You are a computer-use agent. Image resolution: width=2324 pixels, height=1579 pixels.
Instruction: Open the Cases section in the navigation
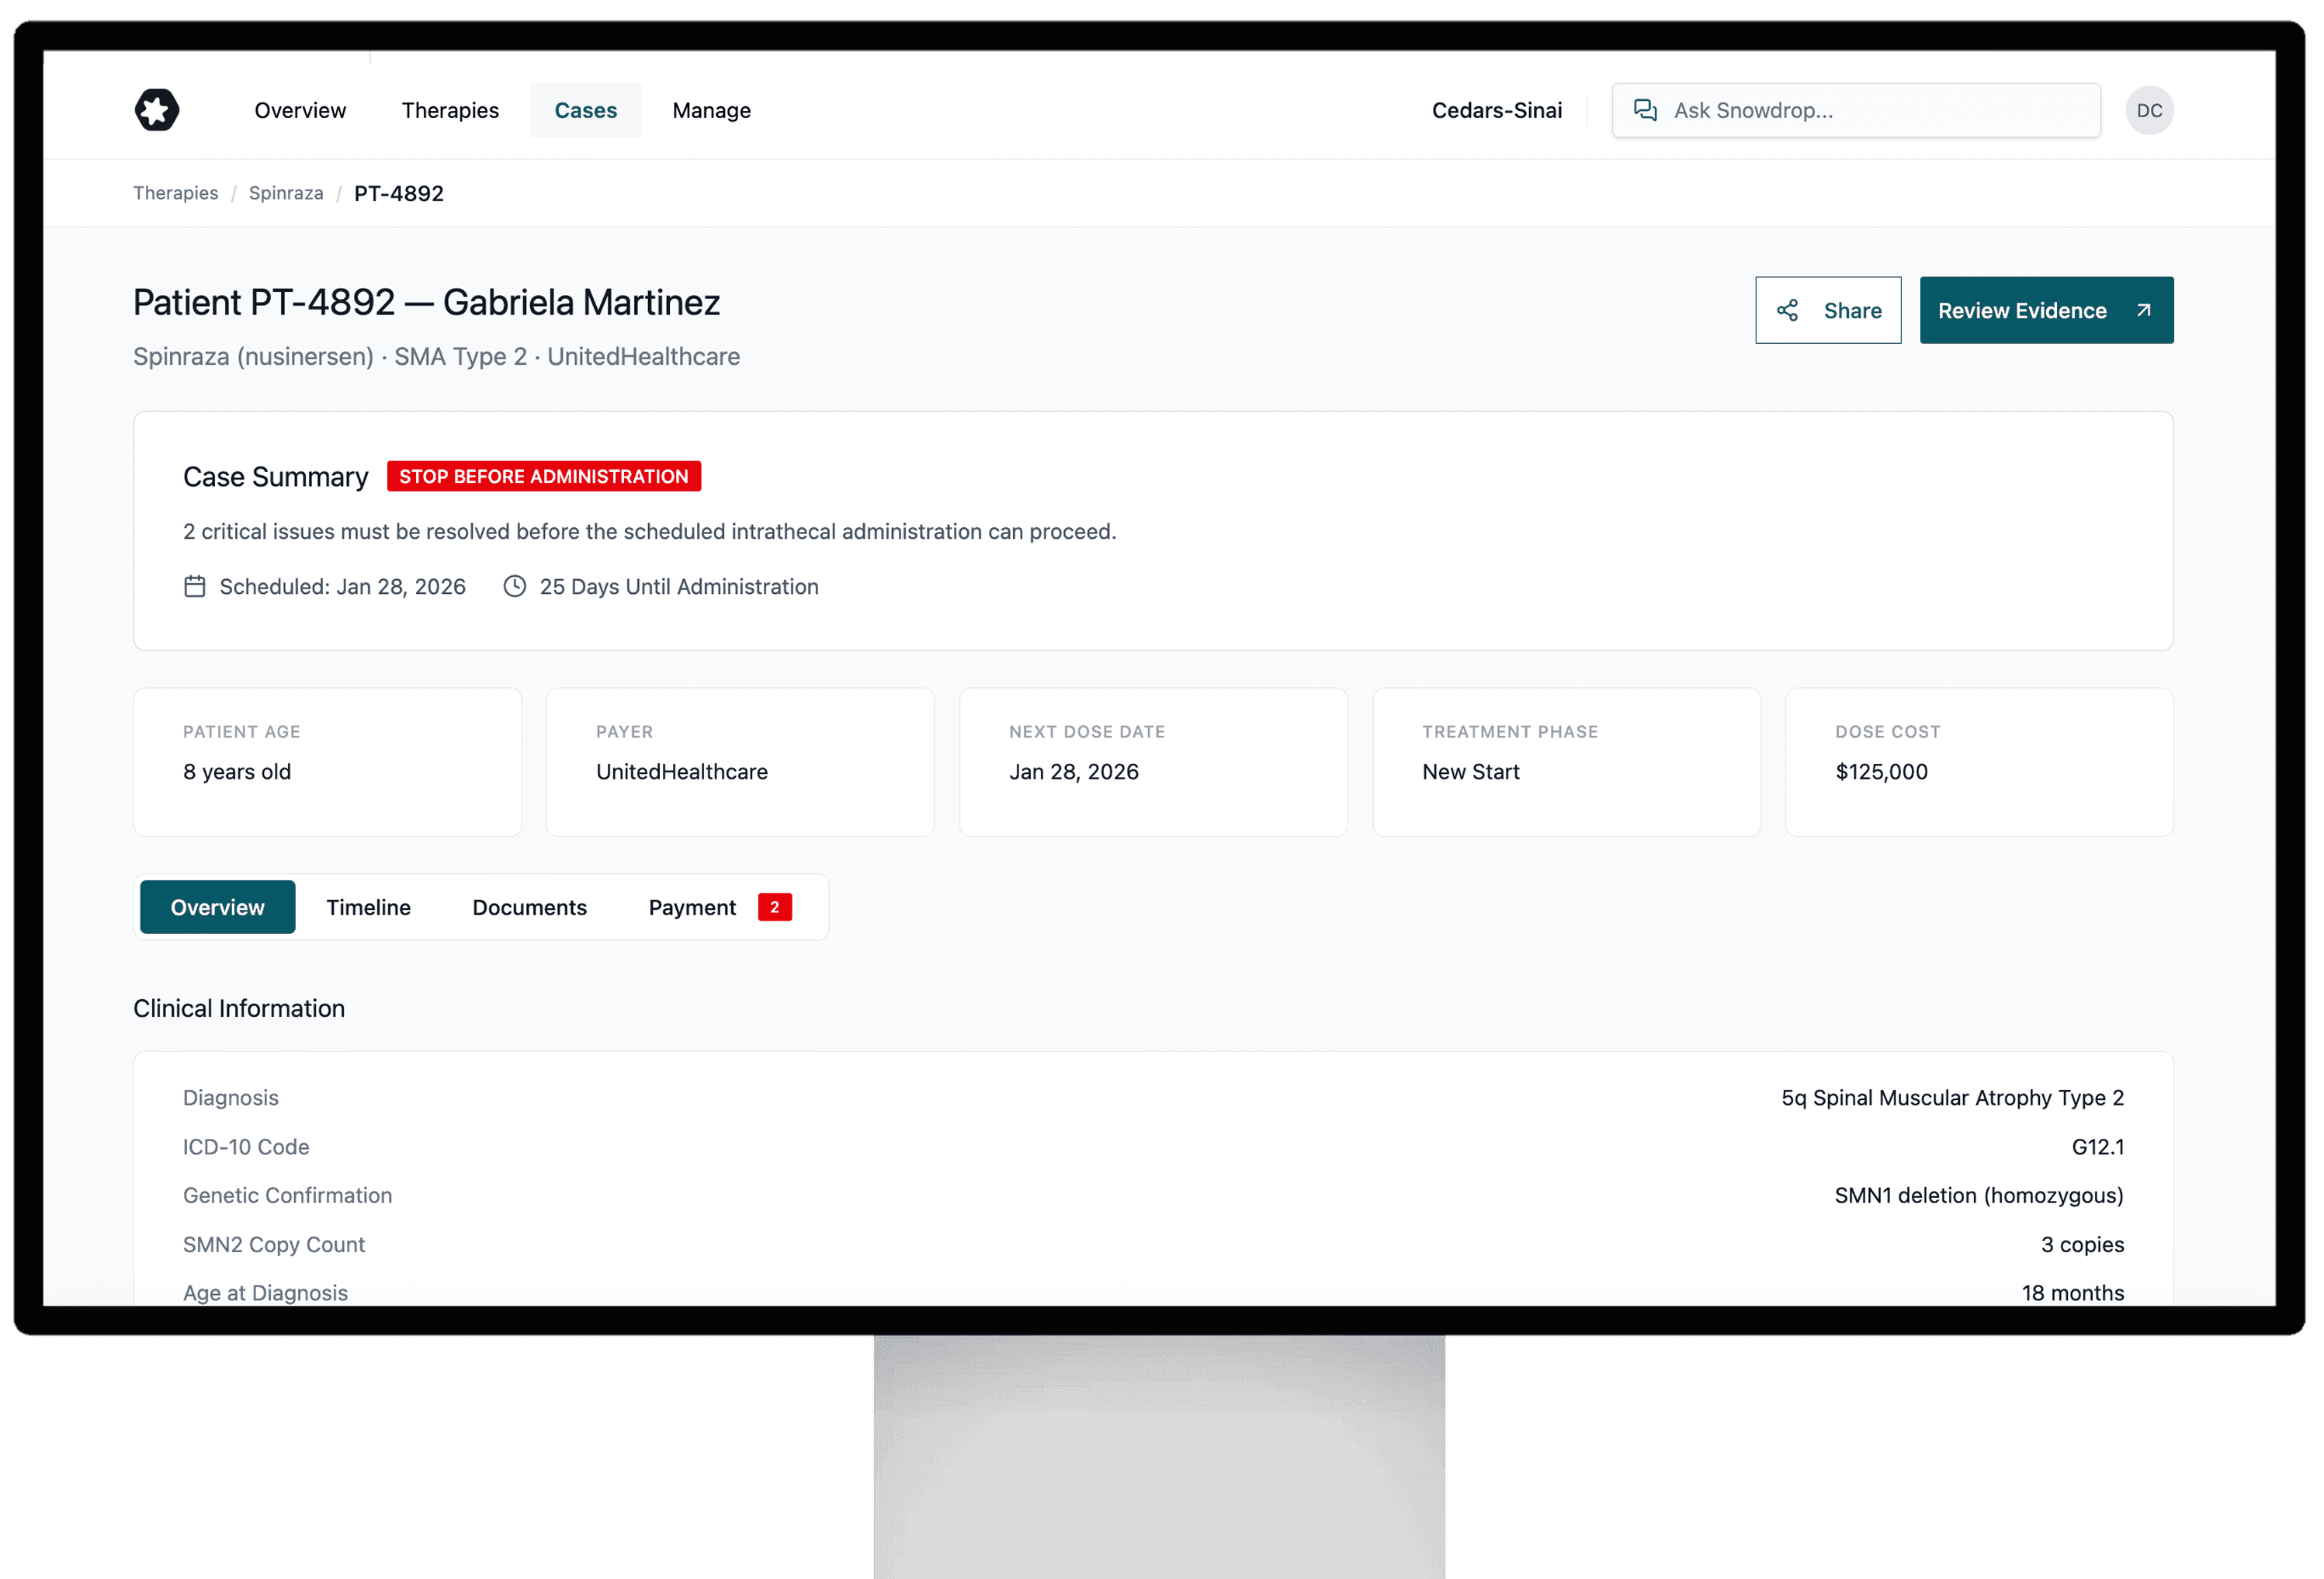[x=585, y=110]
